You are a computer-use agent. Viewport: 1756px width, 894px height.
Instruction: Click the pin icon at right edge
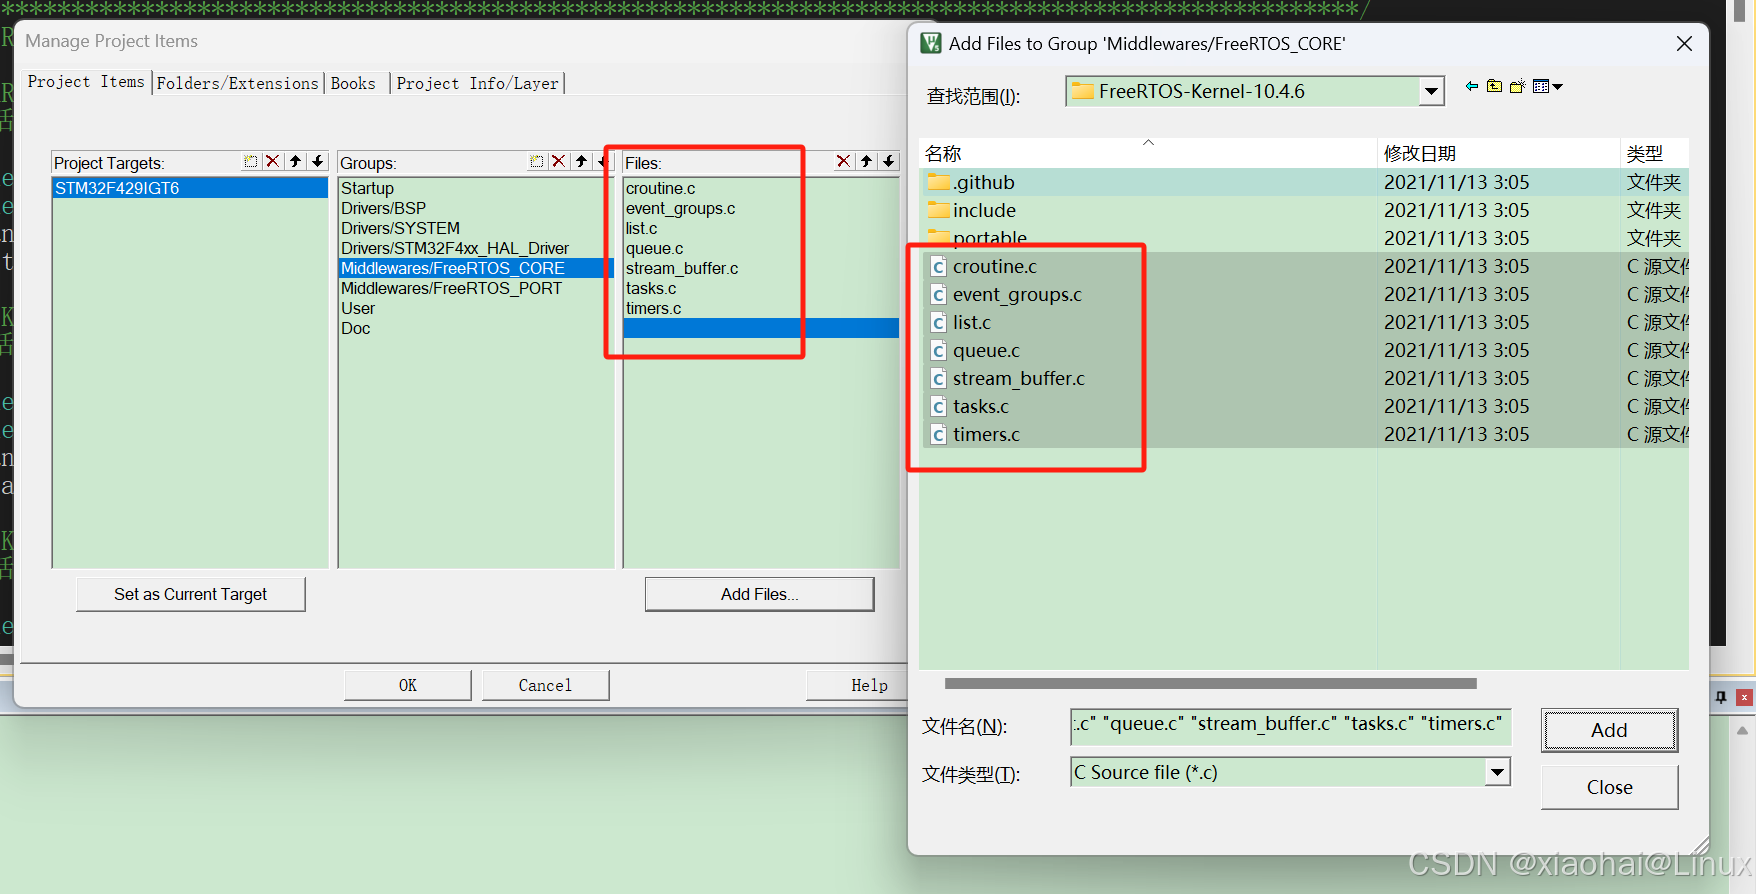(x=1721, y=697)
